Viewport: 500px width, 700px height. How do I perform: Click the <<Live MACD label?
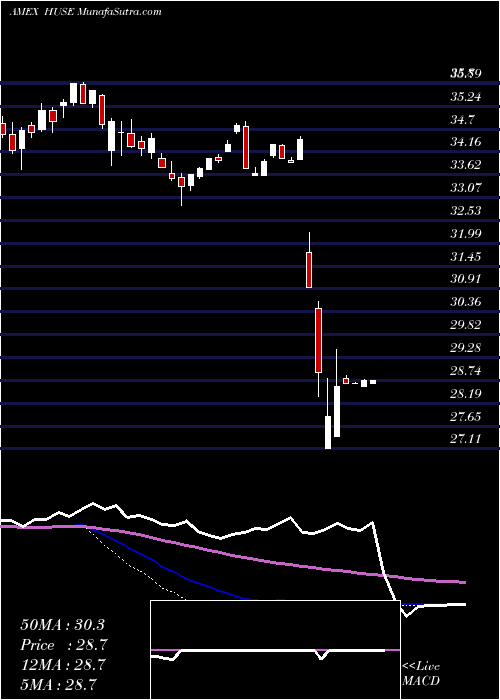[x=421, y=673]
